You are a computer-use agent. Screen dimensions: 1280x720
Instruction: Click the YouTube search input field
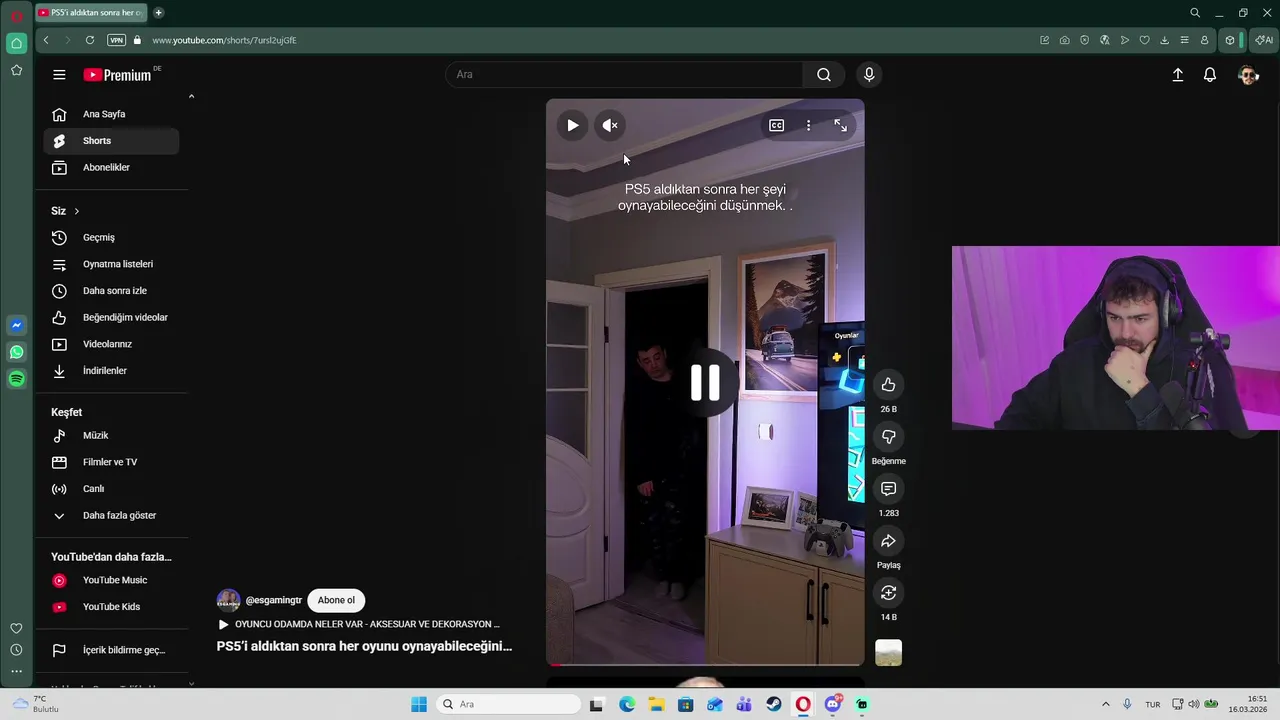624,75
